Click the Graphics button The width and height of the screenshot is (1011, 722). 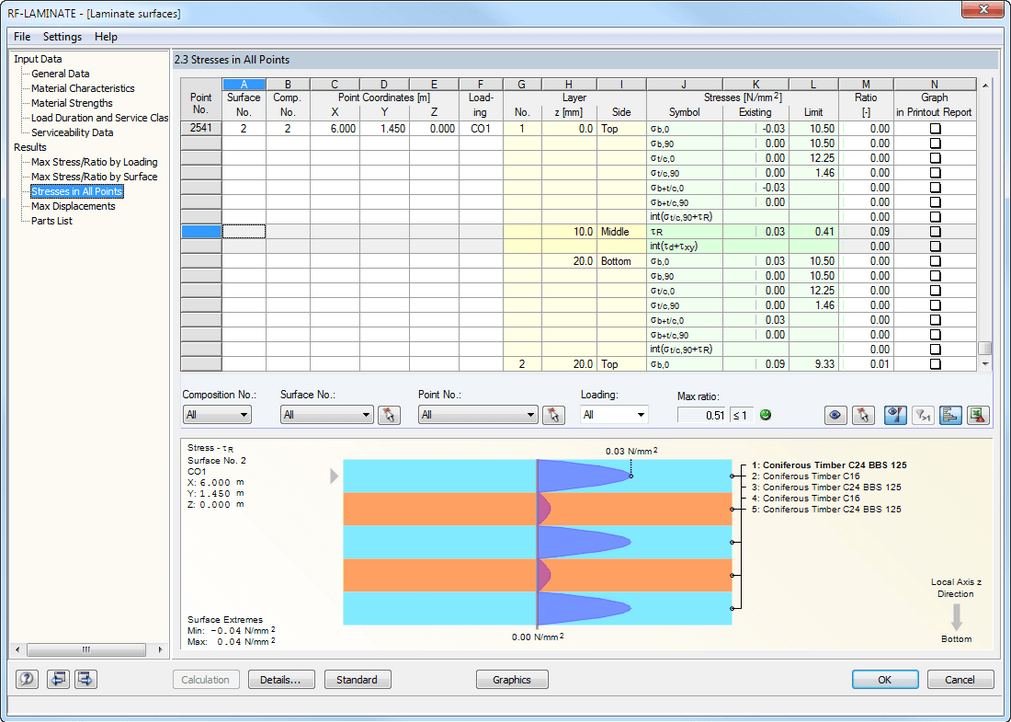512,679
